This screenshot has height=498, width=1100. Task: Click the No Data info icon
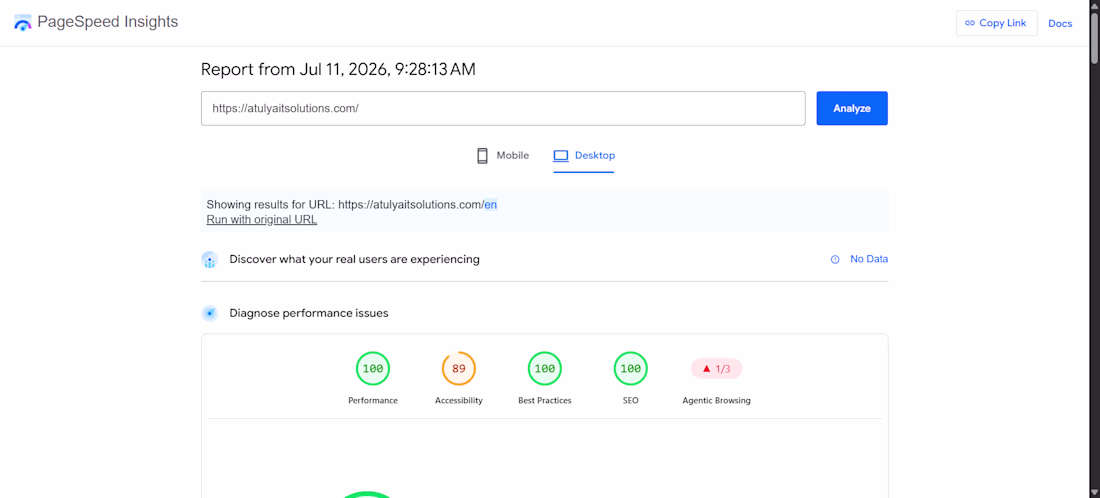835,260
